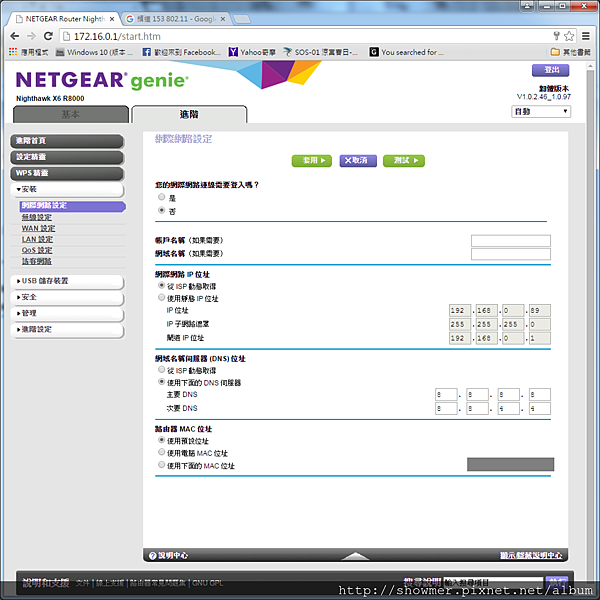Open the other bookmarks folder
The height and width of the screenshot is (600, 600).
pos(571,52)
